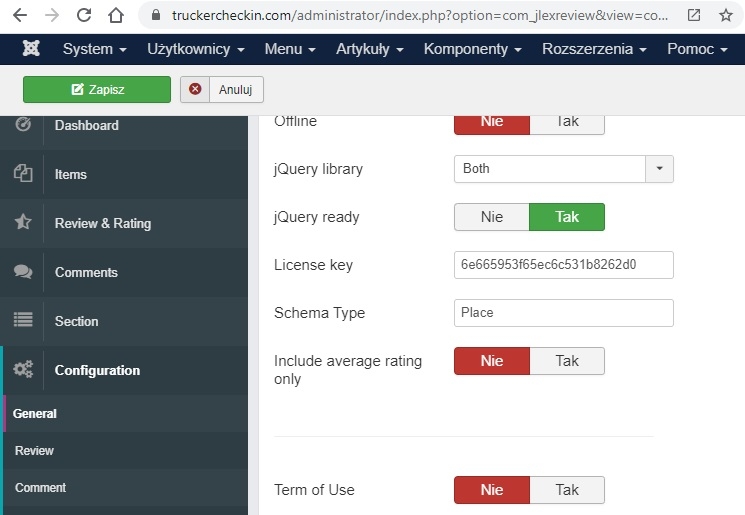The height and width of the screenshot is (515, 745).
Task: Set Offline to Tak
Action: tap(567, 121)
